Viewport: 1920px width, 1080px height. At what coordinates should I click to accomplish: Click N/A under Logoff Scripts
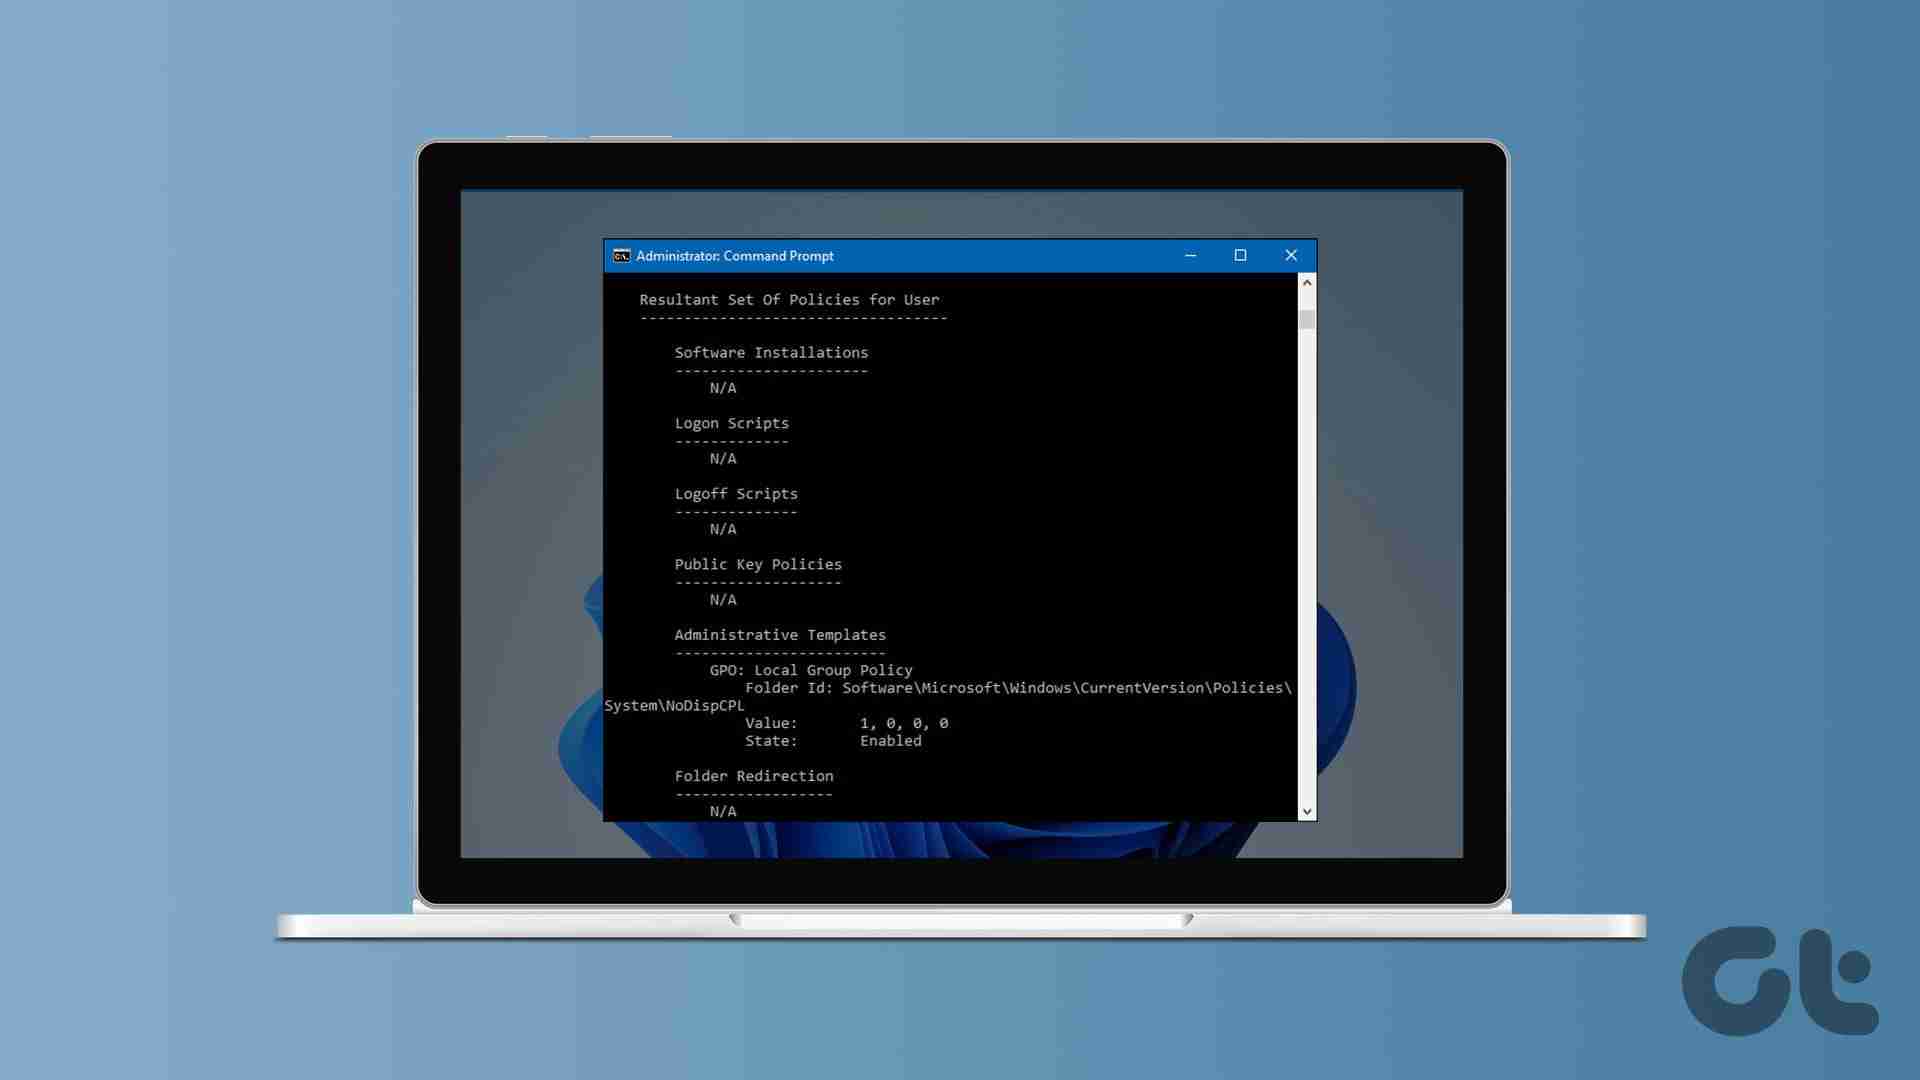722,529
